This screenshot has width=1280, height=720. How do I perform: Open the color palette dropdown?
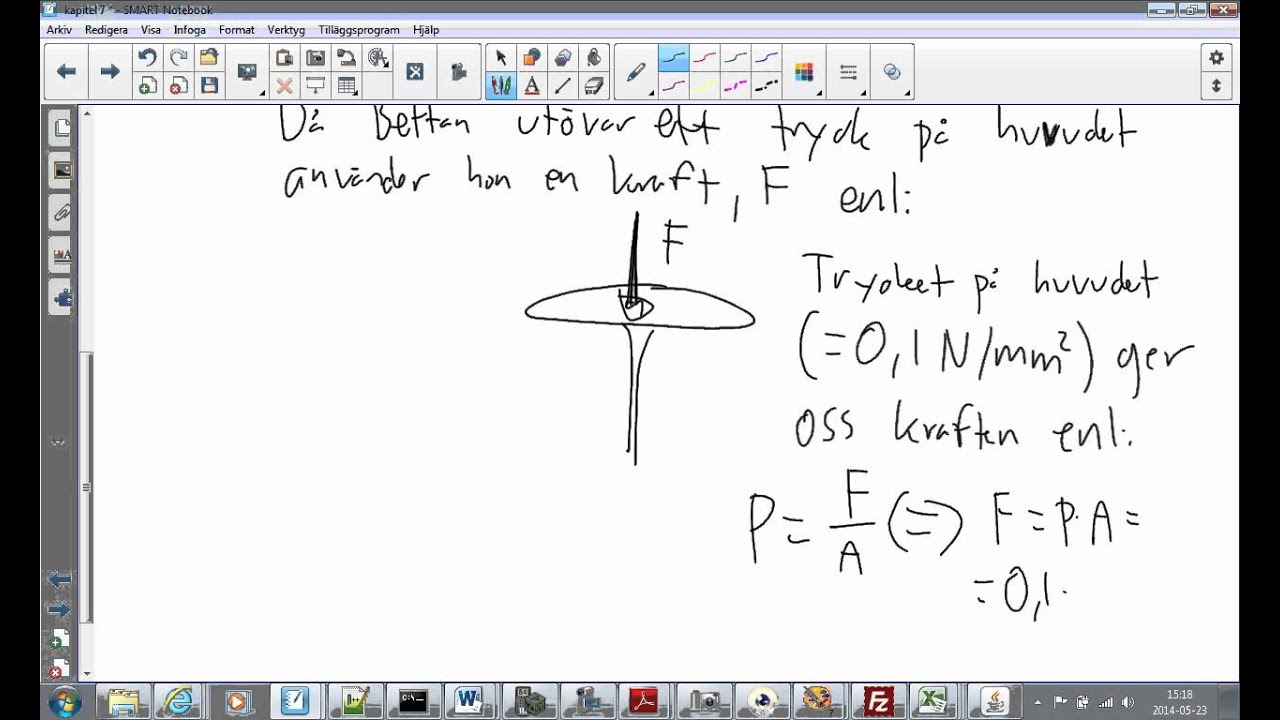coord(805,72)
